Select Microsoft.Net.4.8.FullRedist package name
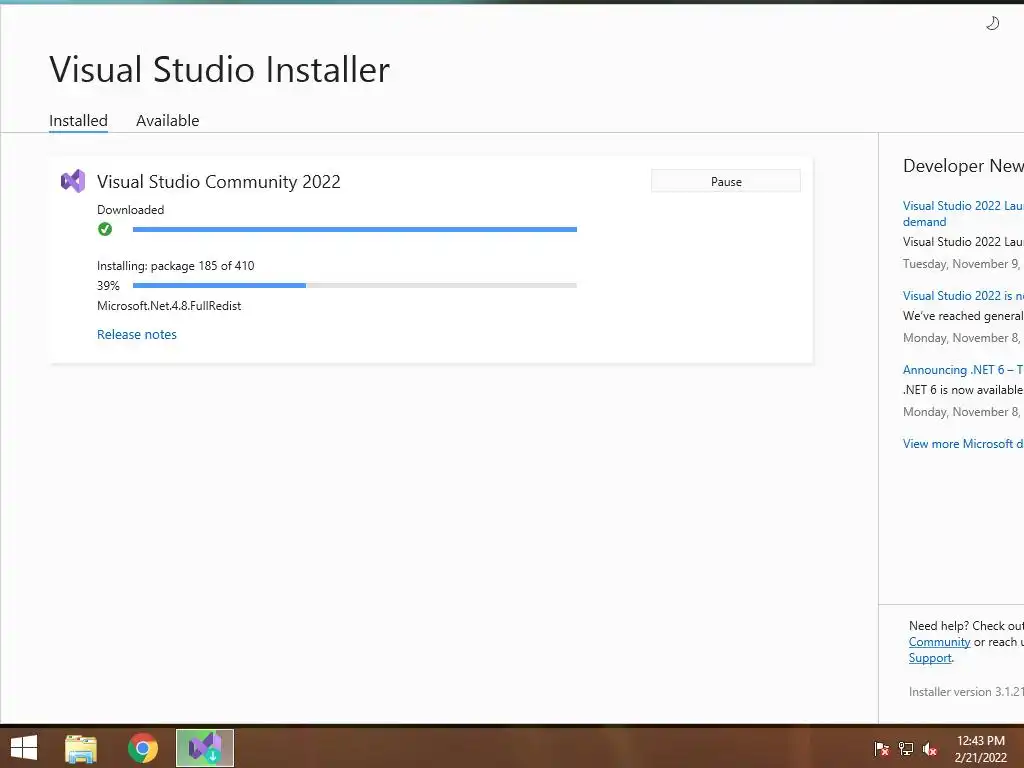The image size is (1024, 768). click(x=169, y=306)
